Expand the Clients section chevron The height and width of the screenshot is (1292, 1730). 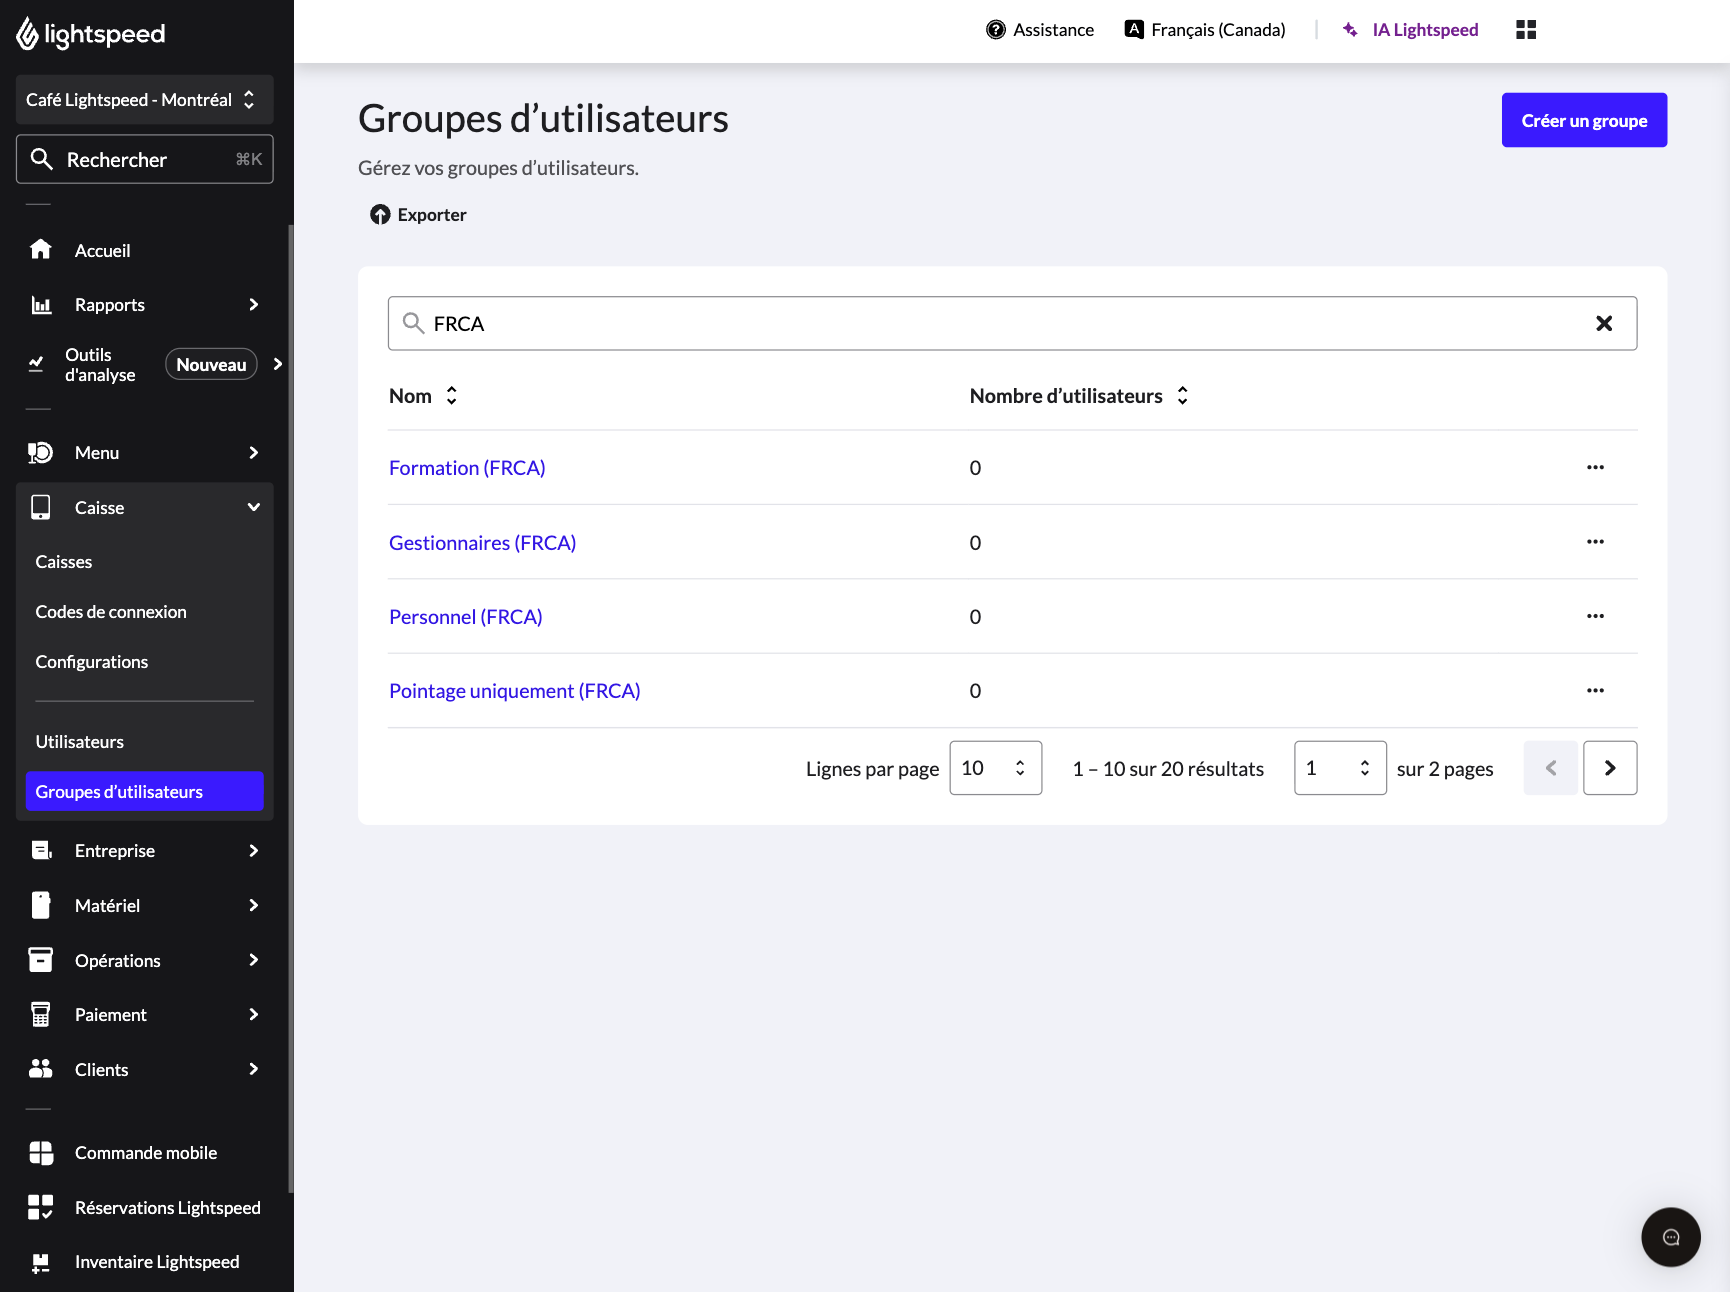click(253, 1069)
